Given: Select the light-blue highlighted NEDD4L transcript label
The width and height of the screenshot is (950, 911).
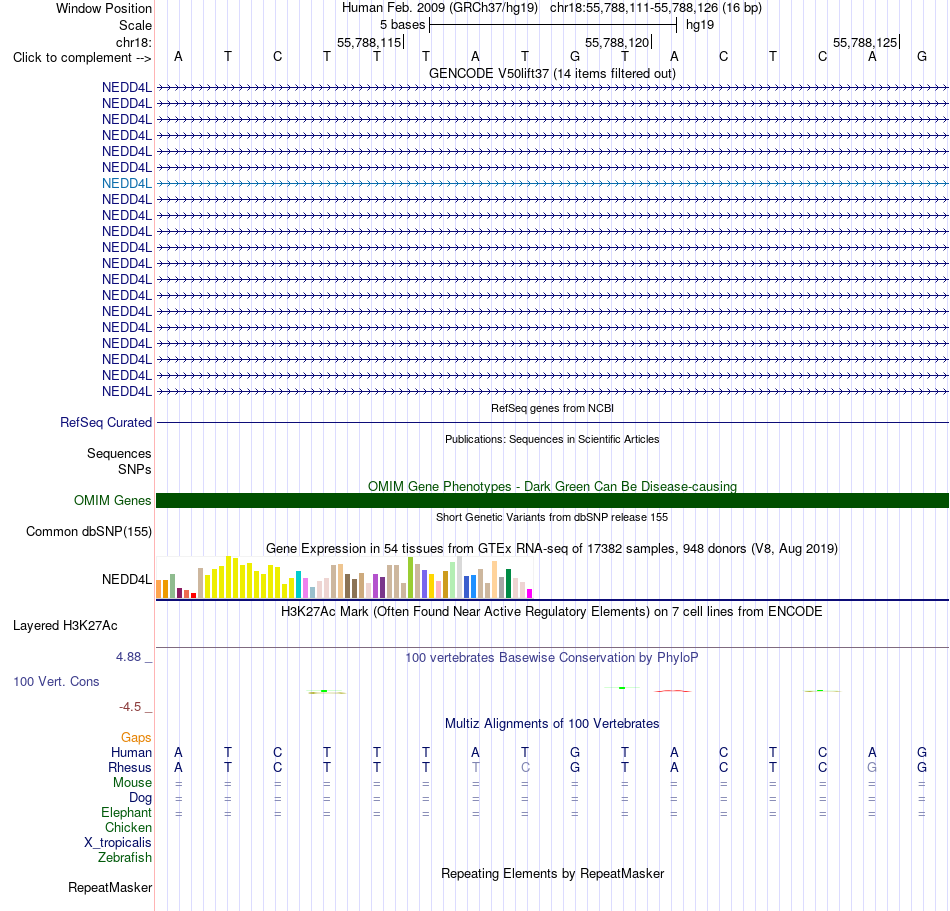Looking at the screenshot, I should pyautogui.click(x=127, y=184).
